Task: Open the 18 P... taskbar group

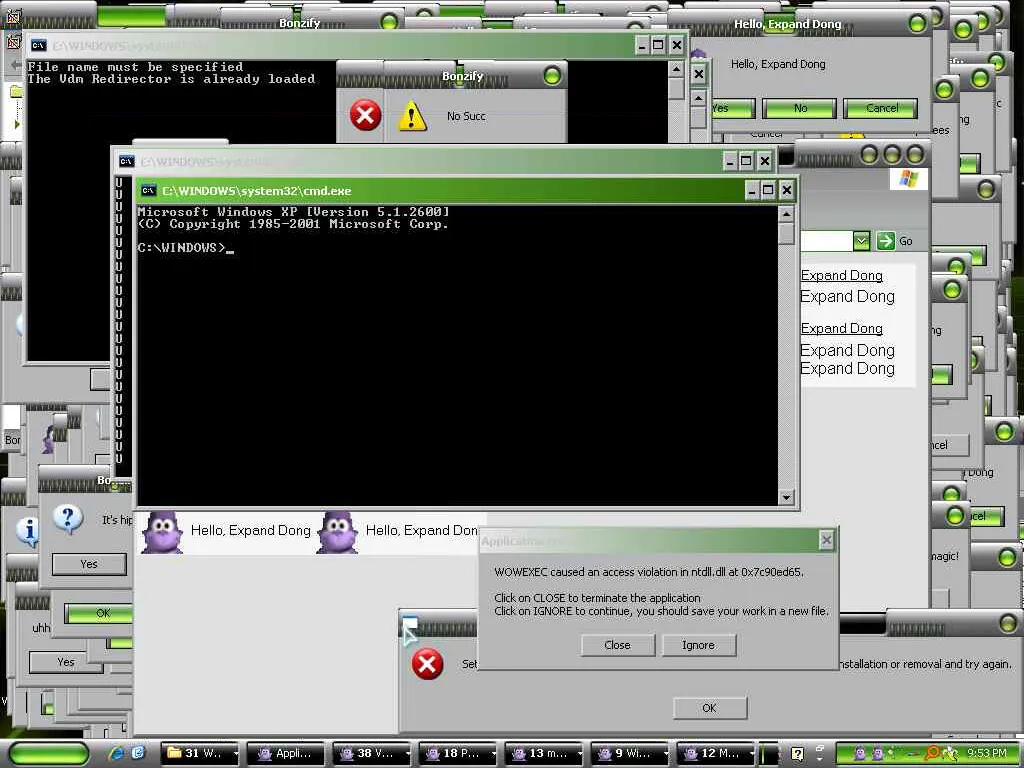Action: (x=457, y=753)
